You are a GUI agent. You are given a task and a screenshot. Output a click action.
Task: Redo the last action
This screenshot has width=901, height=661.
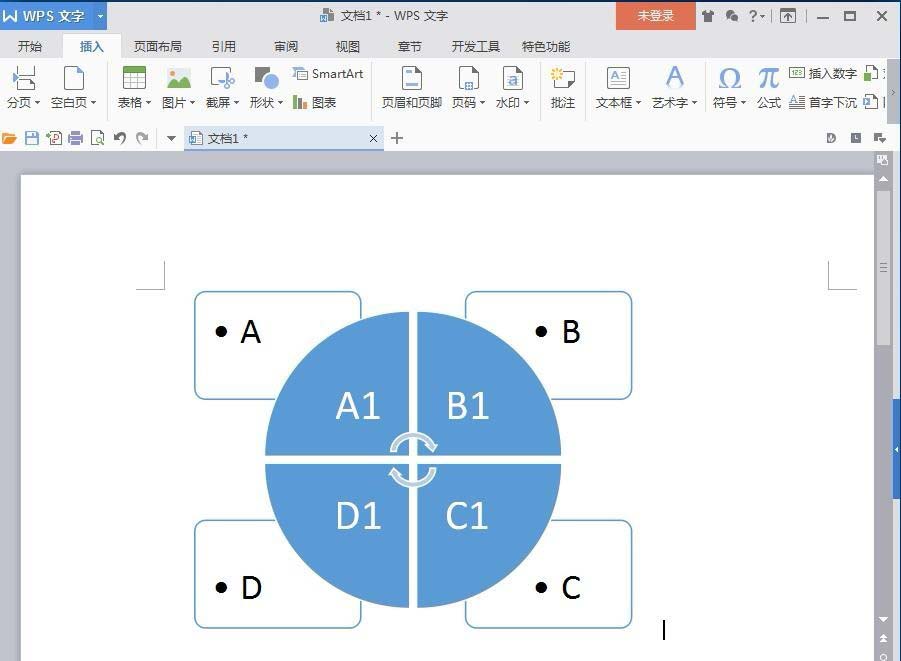click(142, 138)
